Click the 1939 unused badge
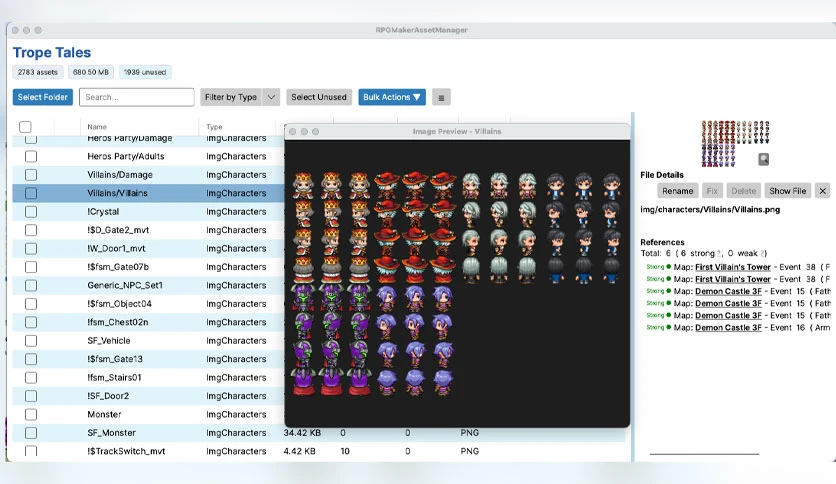This screenshot has width=836, height=484. click(145, 72)
